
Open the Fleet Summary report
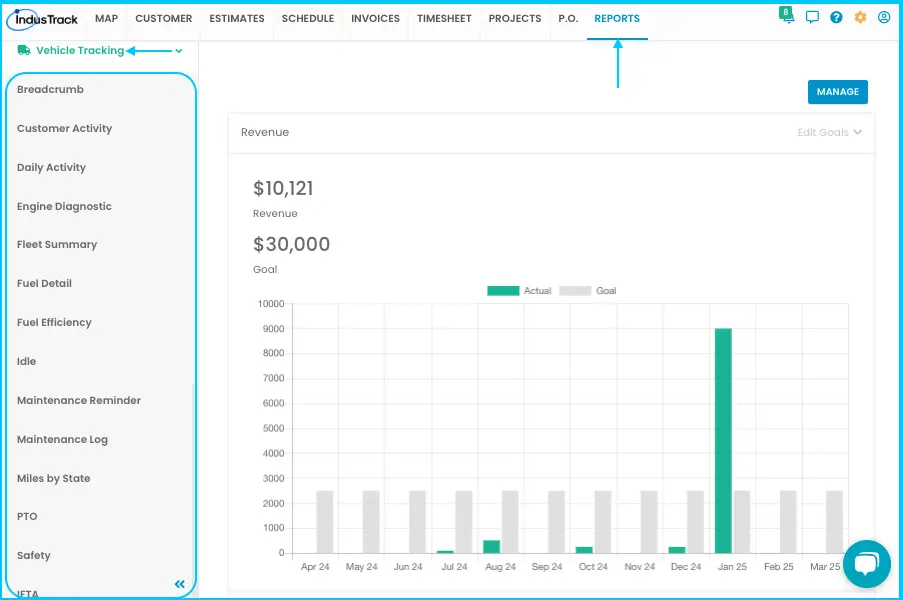(57, 244)
